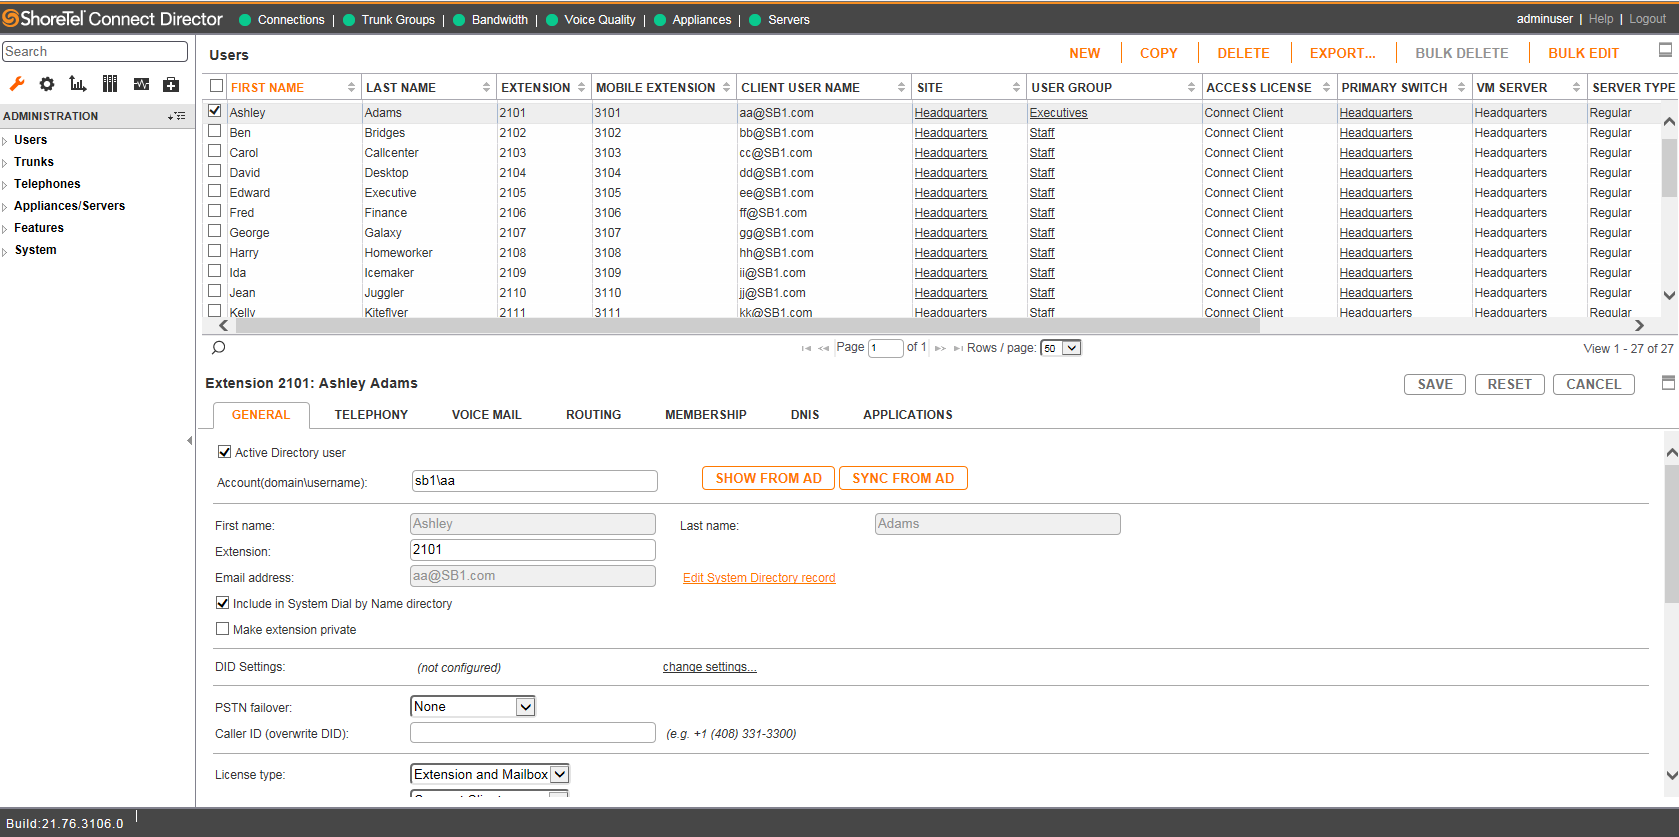This screenshot has width=1679, height=837.
Task: Click the orange wrench administration icon
Action: pos(17,84)
